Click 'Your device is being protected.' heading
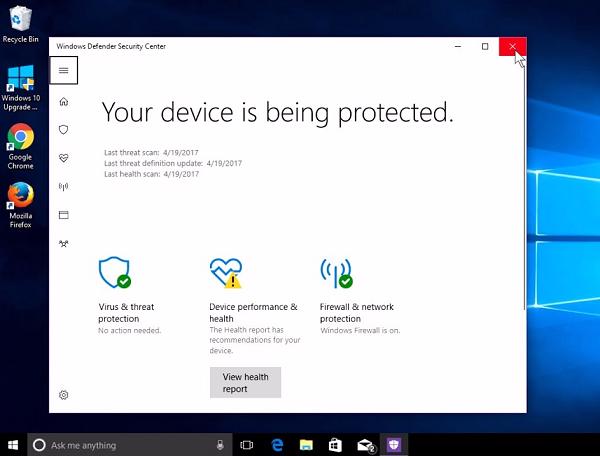This screenshot has width=600, height=456. [x=277, y=113]
